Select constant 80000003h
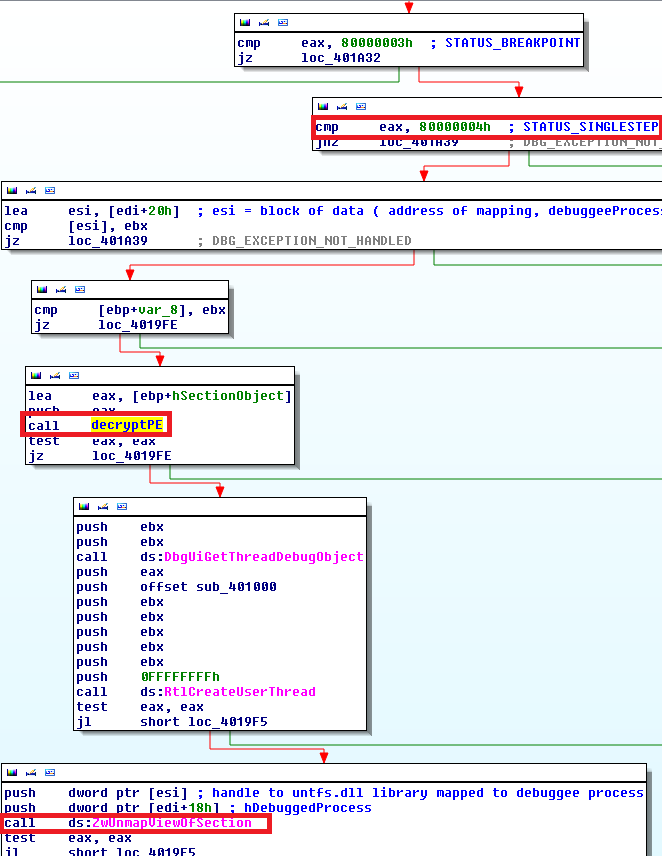The width and height of the screenshot is (662, 856). [377, 43]
